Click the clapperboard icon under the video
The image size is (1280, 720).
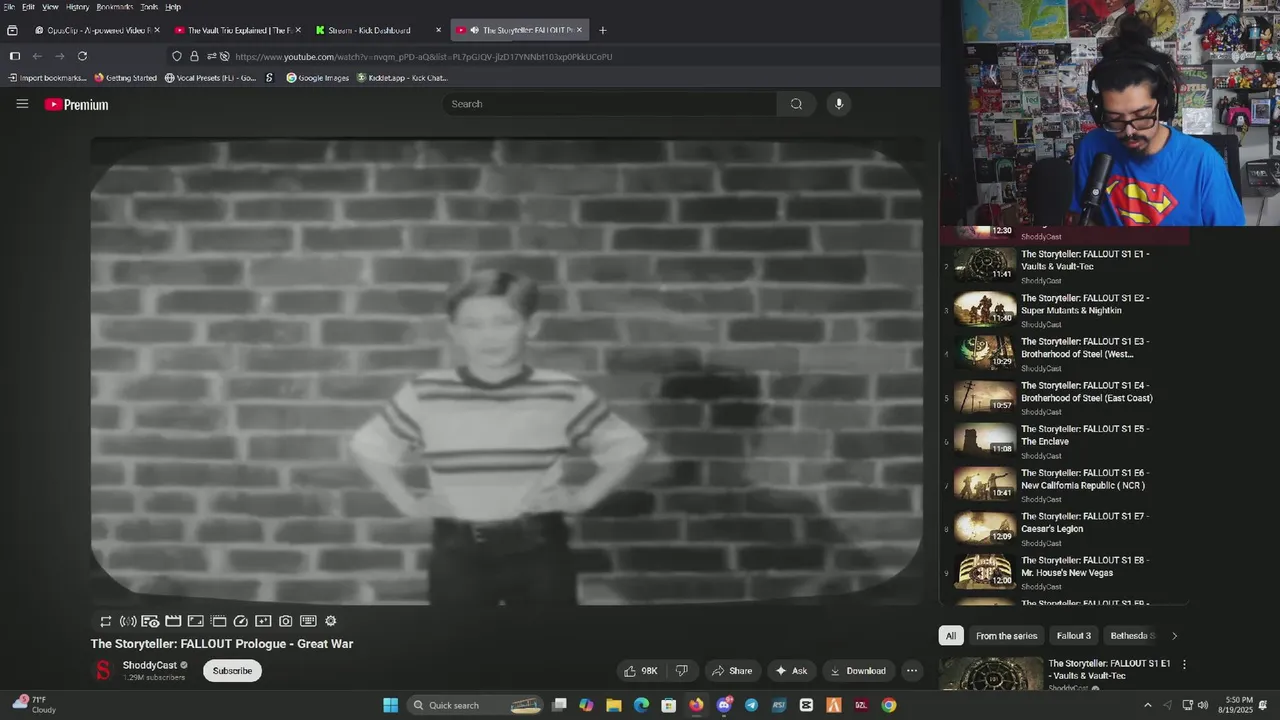(173, 621)
